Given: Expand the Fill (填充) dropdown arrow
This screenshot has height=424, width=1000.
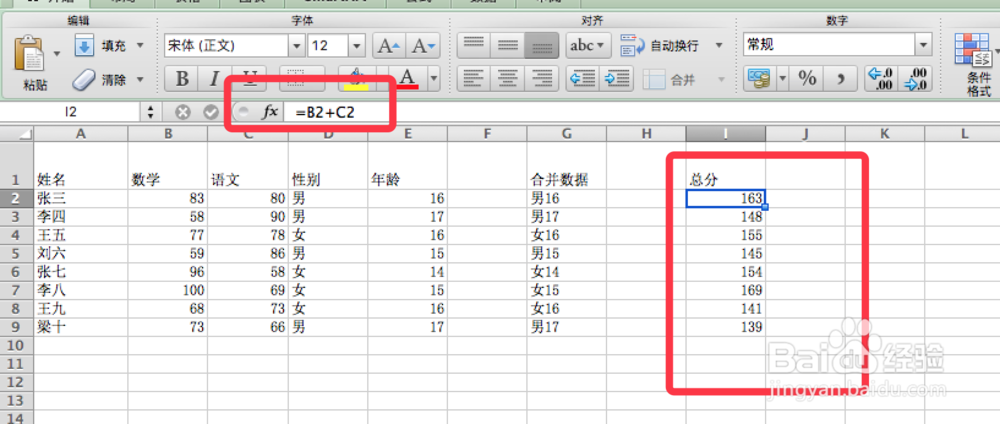Looking at the screenshot, I should 140,46.
